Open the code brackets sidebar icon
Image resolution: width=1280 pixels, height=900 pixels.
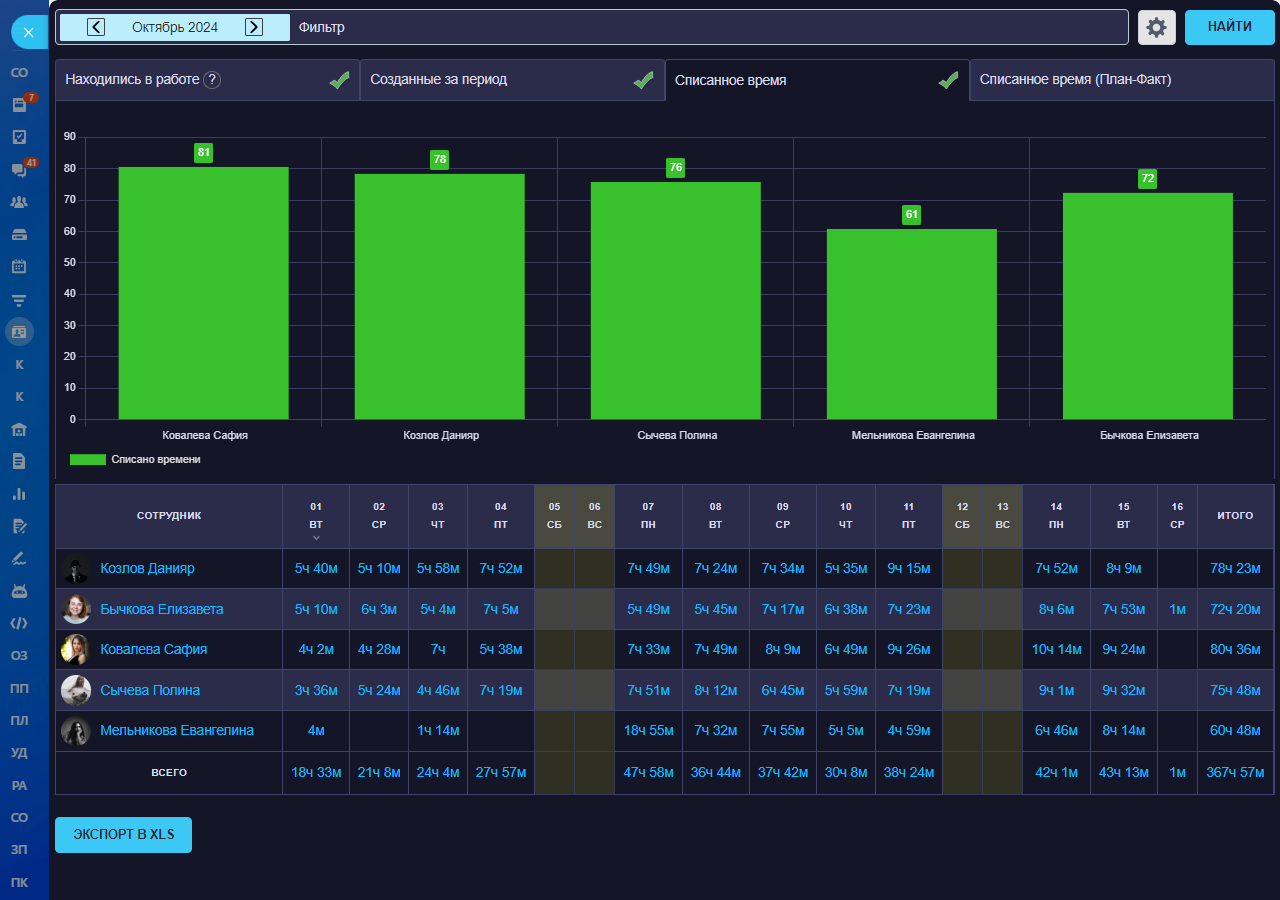pyautogui.click(x=19, y=623)
